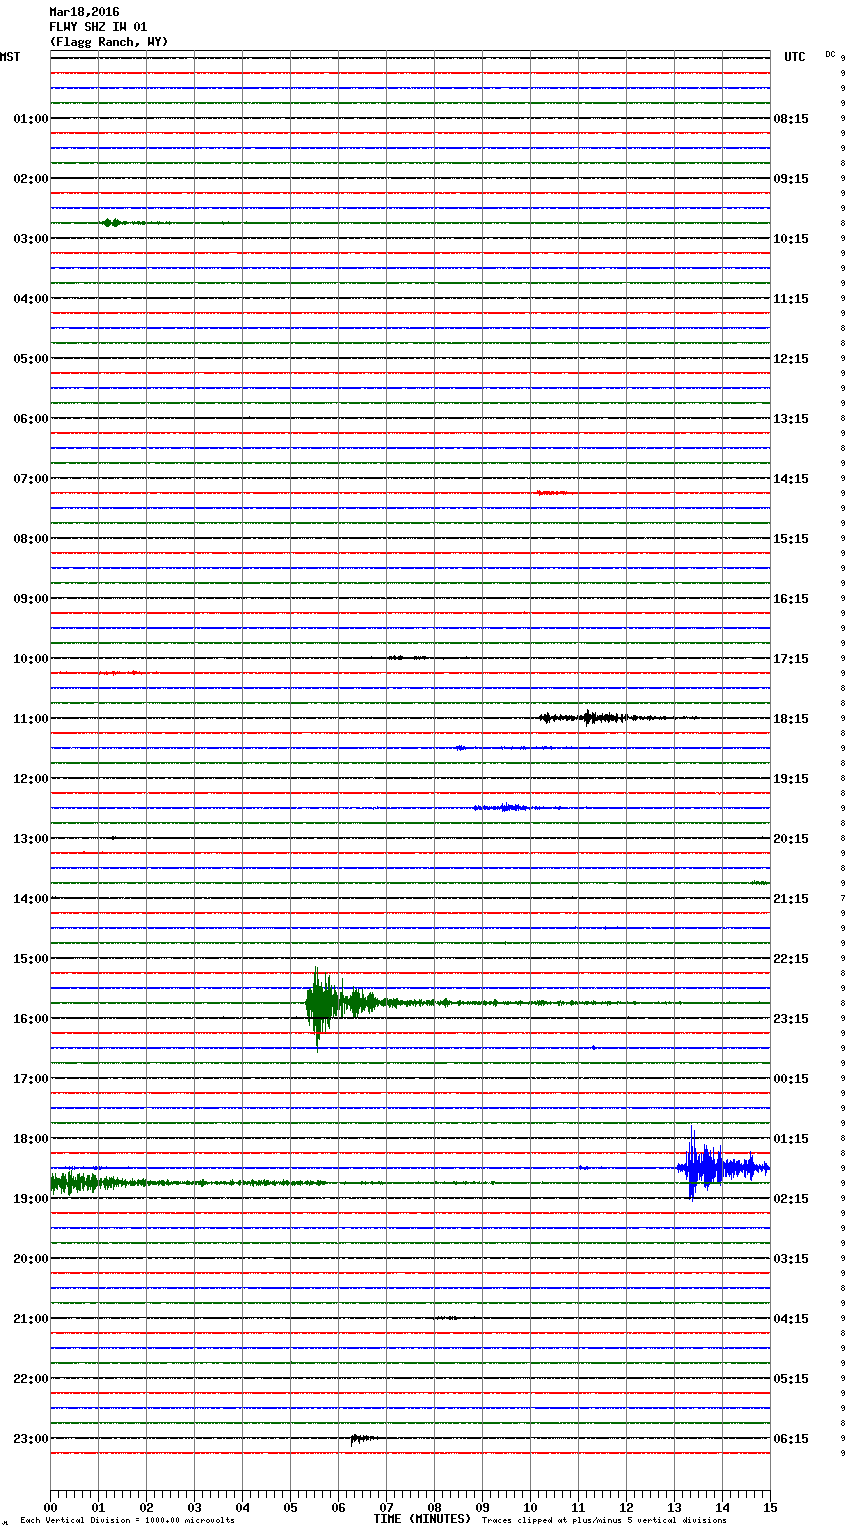The height and width of the screenshot is (1534, 850).
Task: Select the 03:00 MST time label
Action: [31, 238]
